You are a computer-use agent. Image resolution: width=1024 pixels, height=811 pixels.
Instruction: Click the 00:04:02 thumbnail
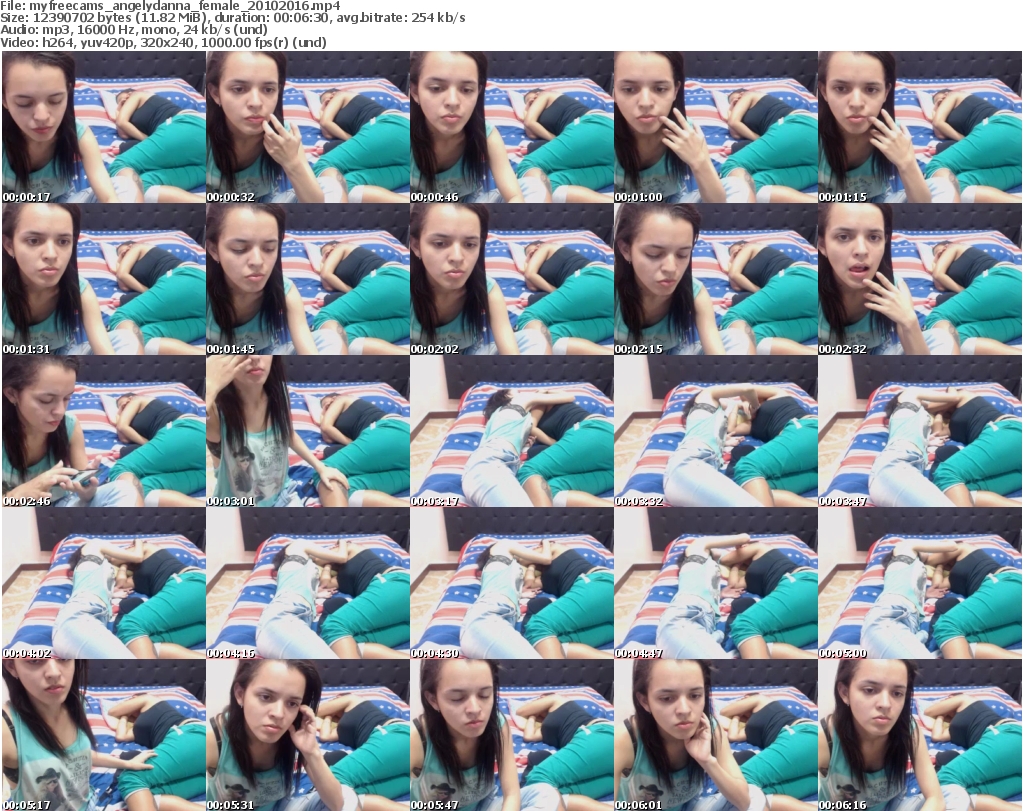pos(104,583)
